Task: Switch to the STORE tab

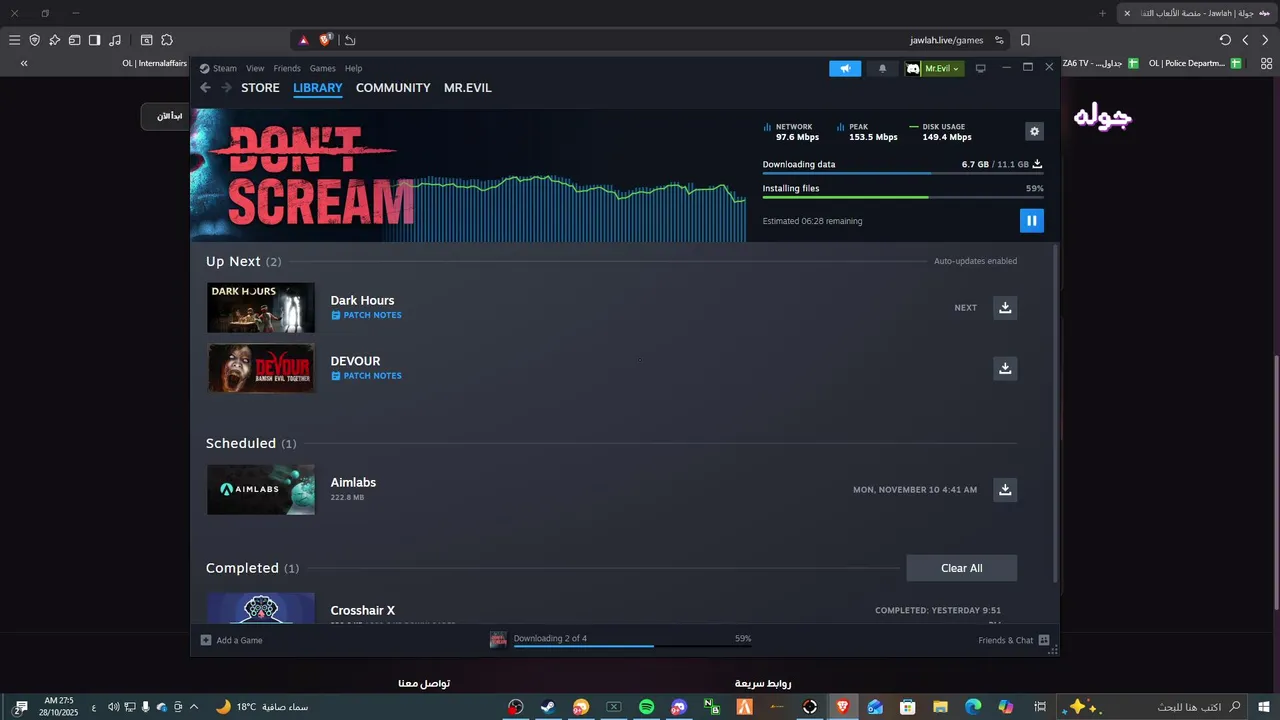Action: point(260,88)
